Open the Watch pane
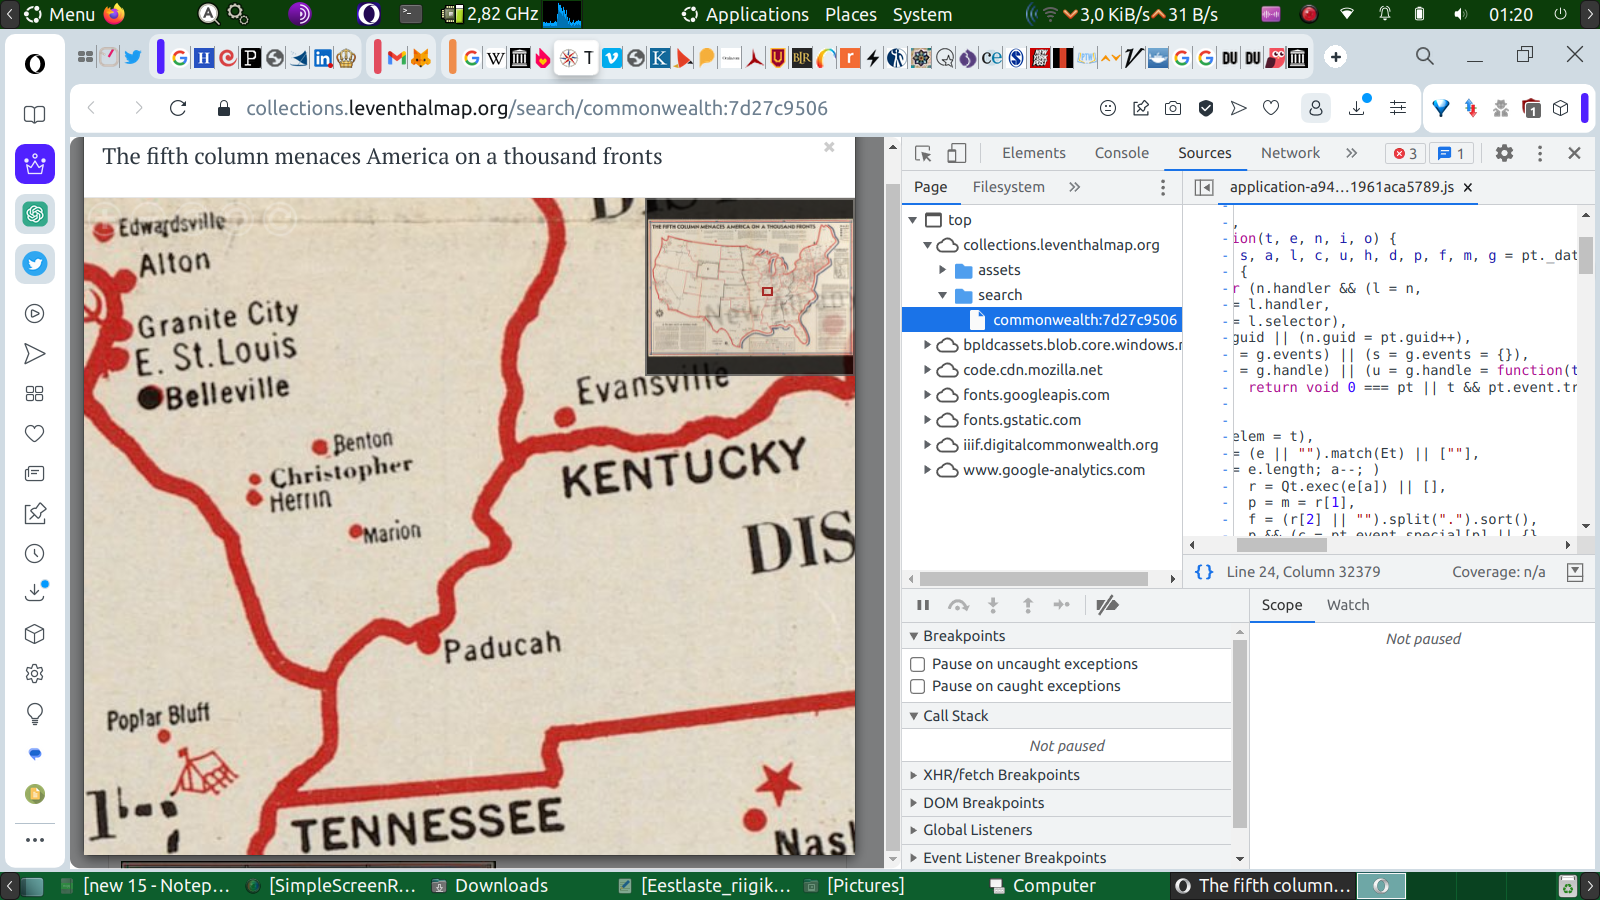This screenshot has height=900, width=1600. coord(1347,605)
